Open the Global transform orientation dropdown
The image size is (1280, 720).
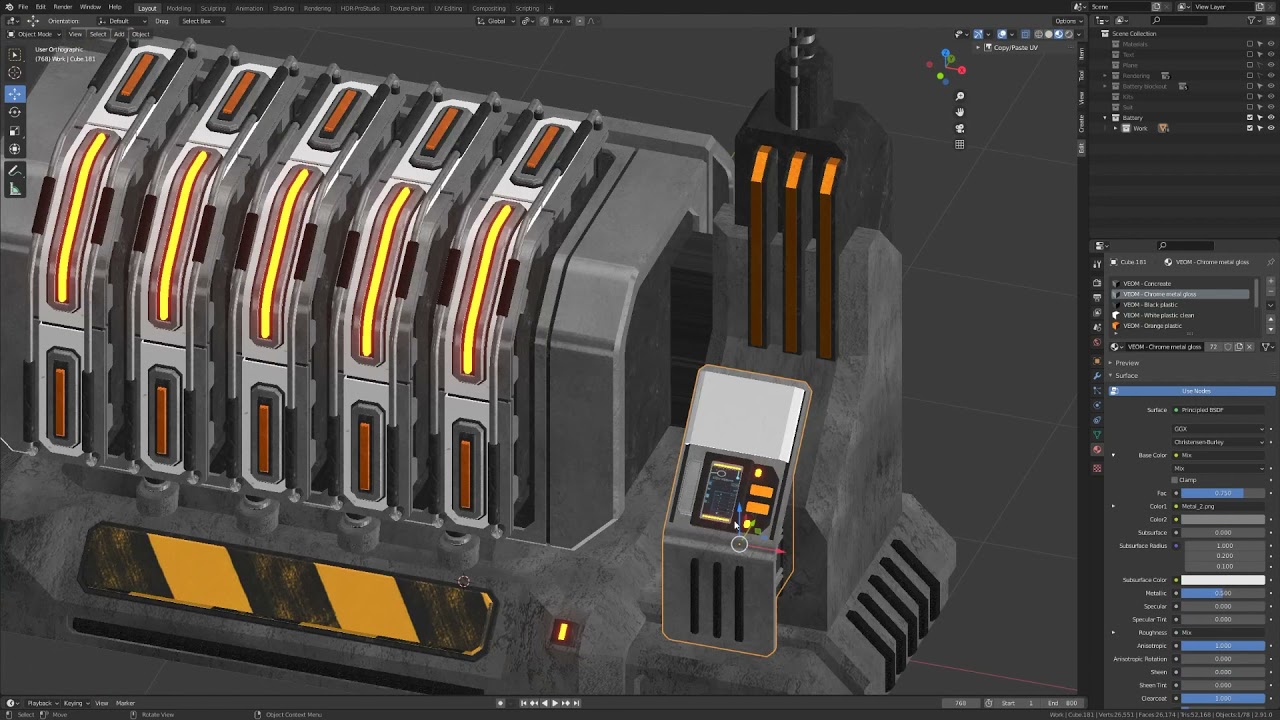(497, 21)
